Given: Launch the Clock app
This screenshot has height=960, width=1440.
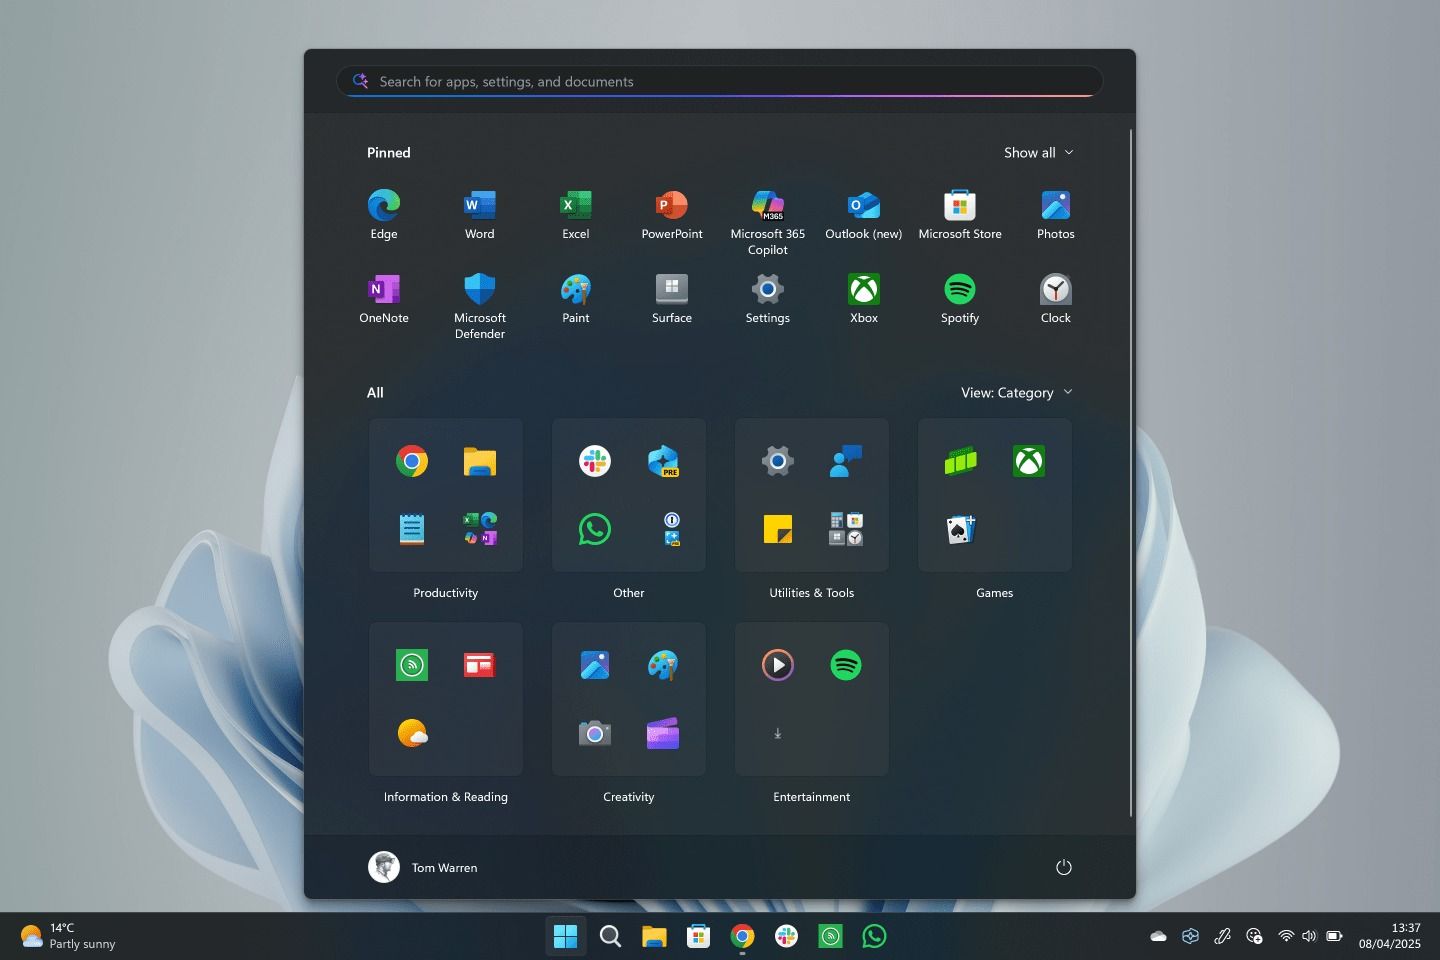Looking at the screenshot, I should pos(1055,294).
